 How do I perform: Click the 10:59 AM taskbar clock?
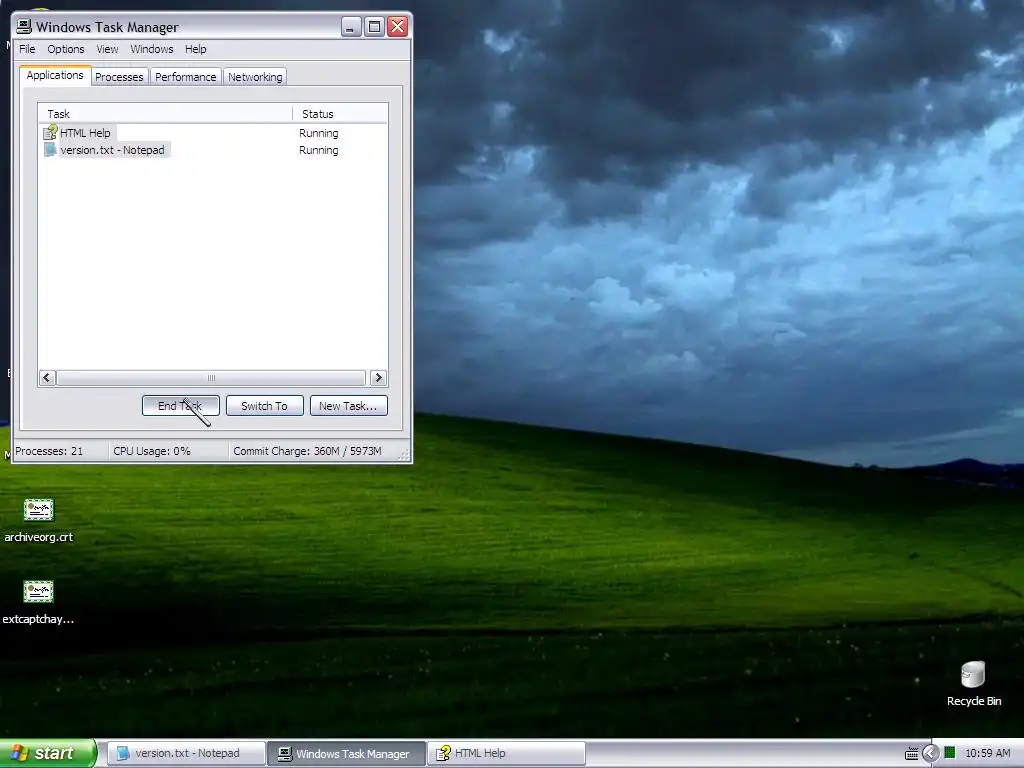tap(987, 754)
